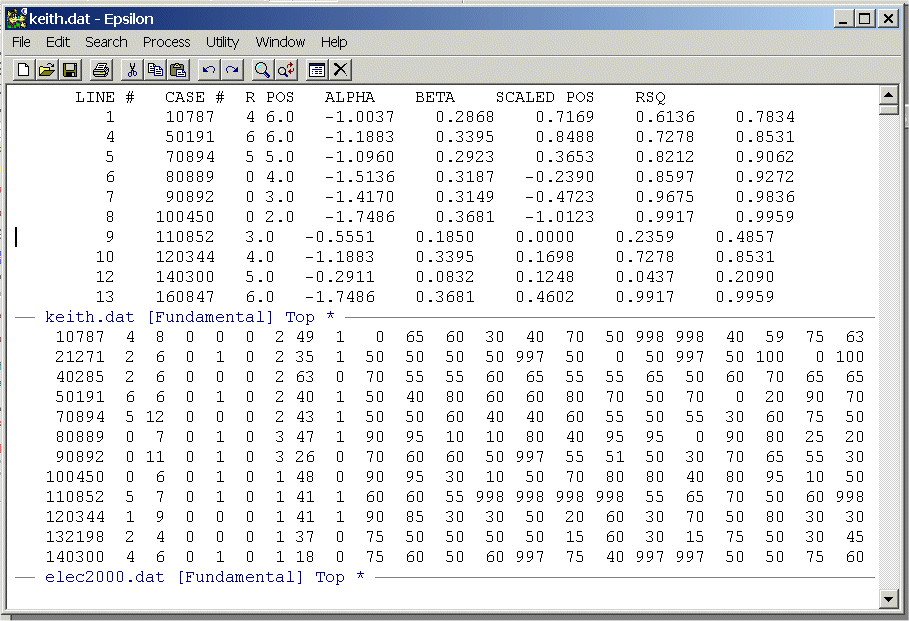Click the scrollbar up arrow
The width and height of the screenshot is (909, 621).
[x=887, y=96]
